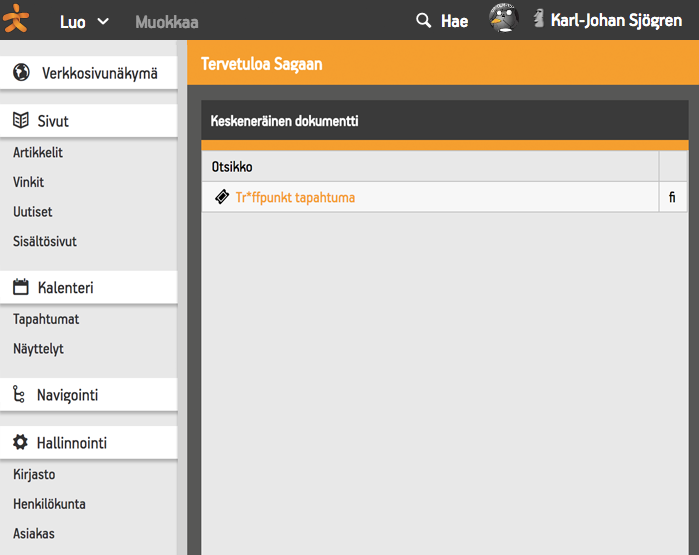Open the Hae search
The image size is (699, 555).
tap(454, 21)
